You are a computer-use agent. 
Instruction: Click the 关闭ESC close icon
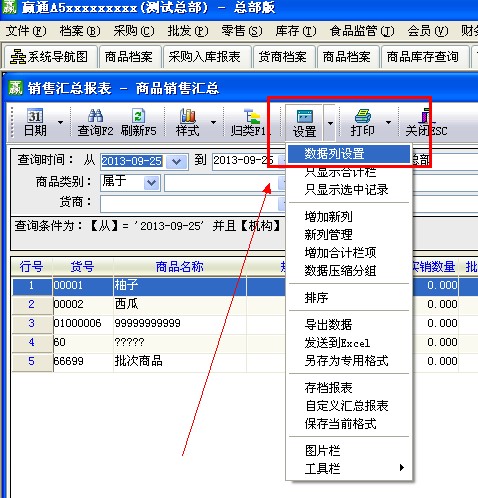point(426,116)
